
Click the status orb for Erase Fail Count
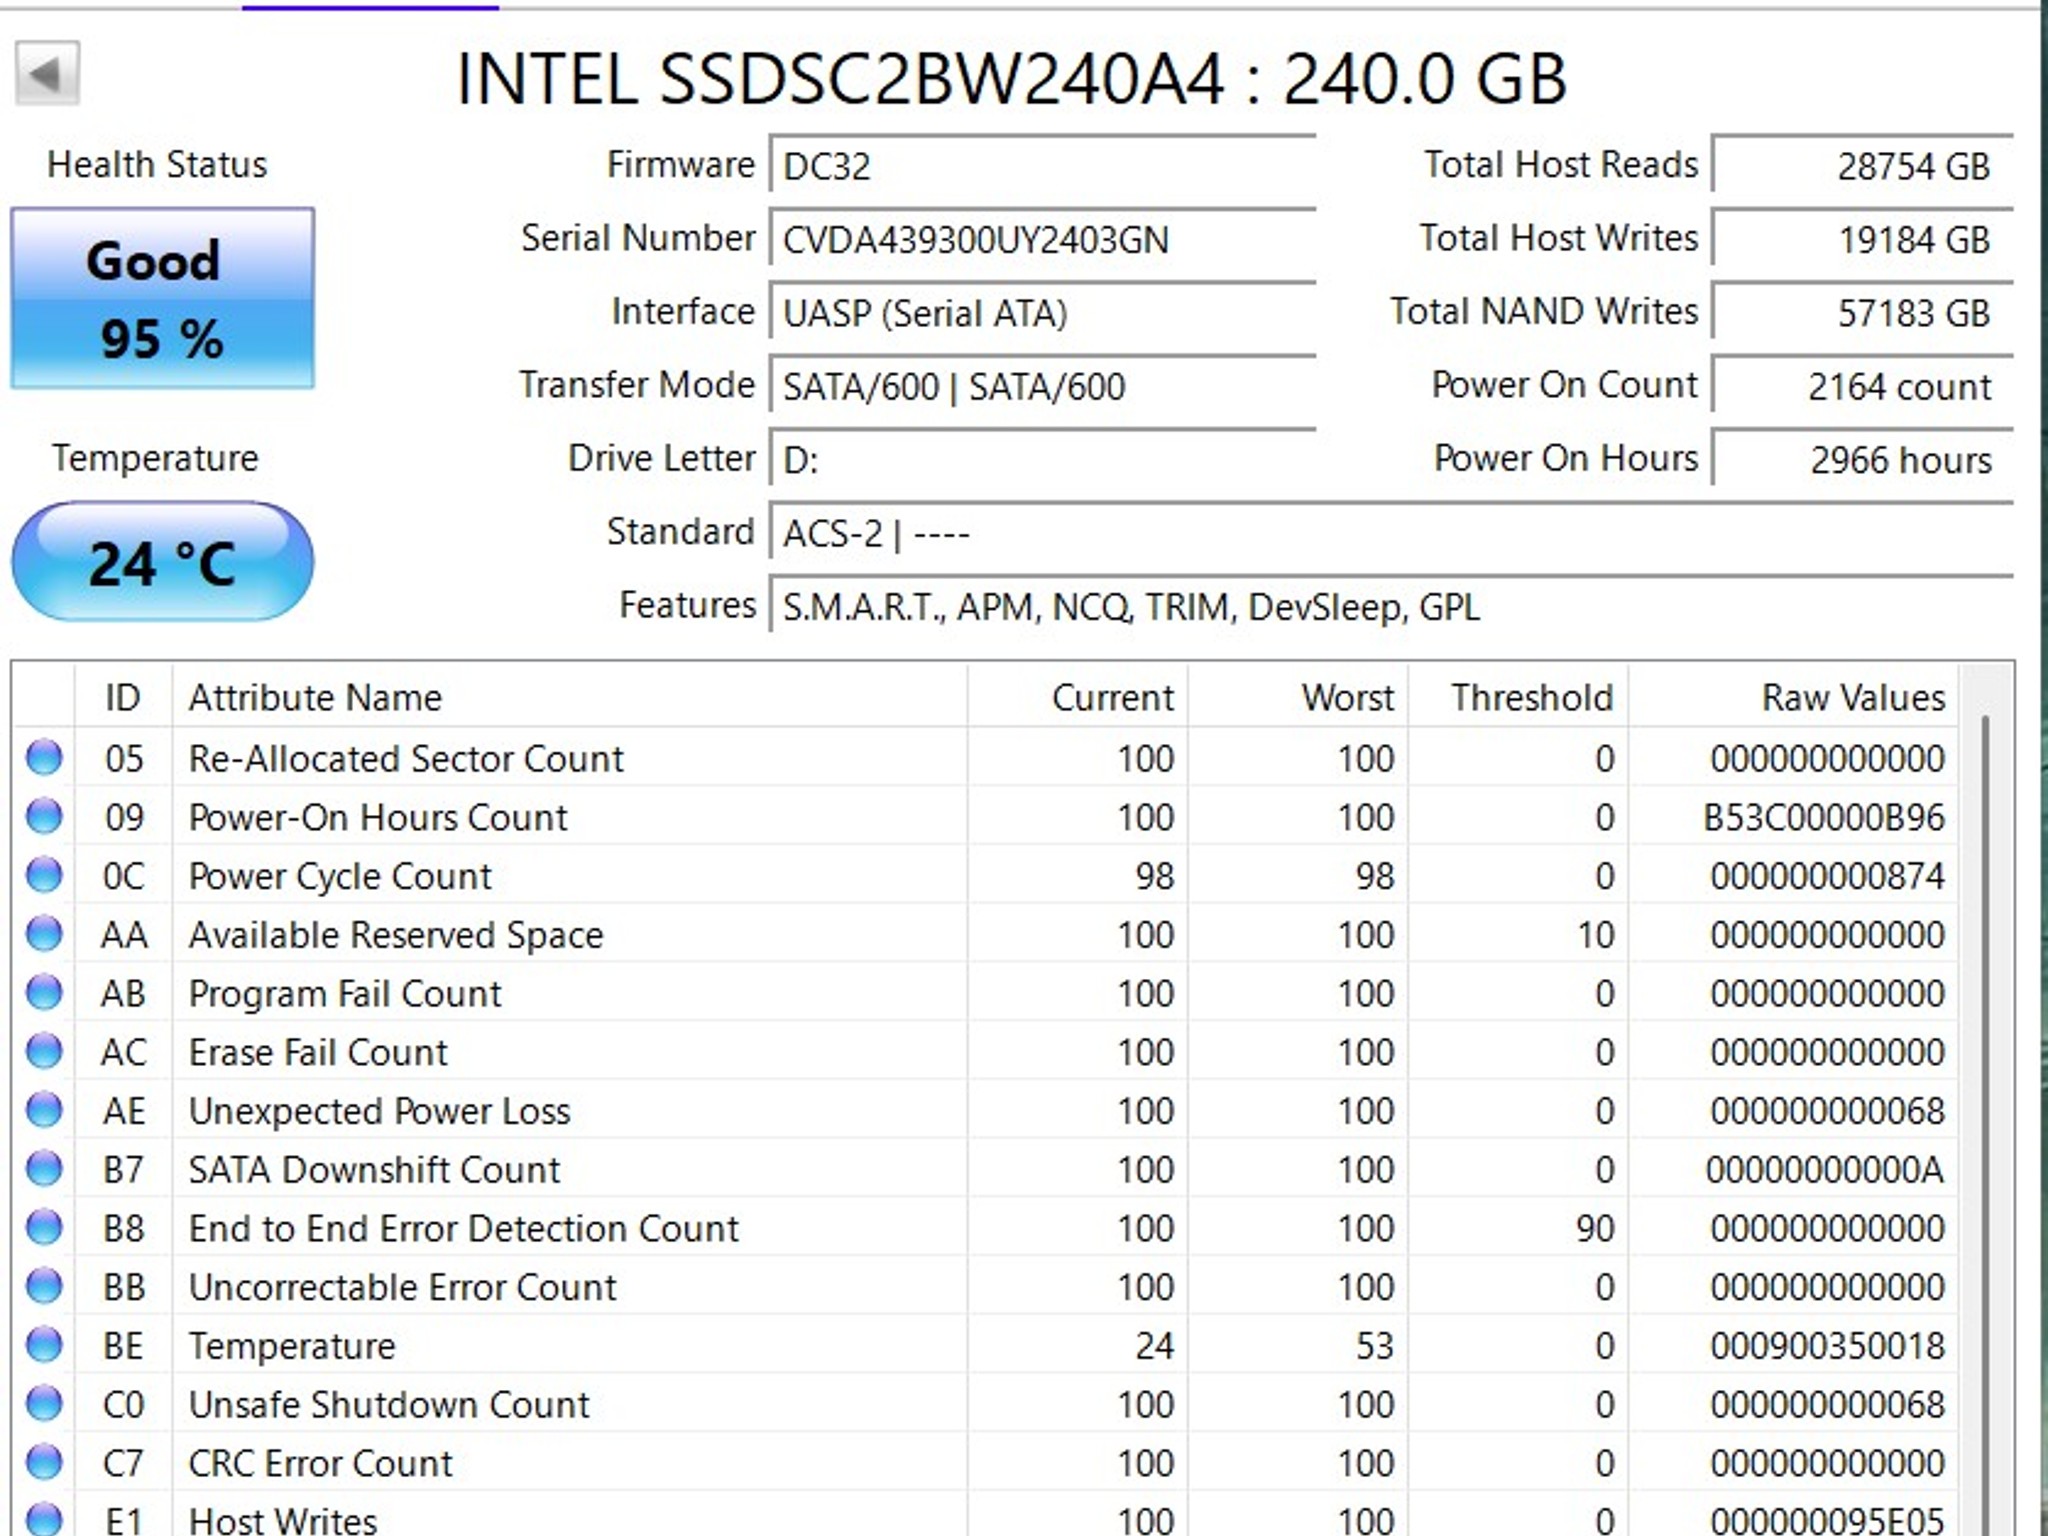click(44, 1051)
